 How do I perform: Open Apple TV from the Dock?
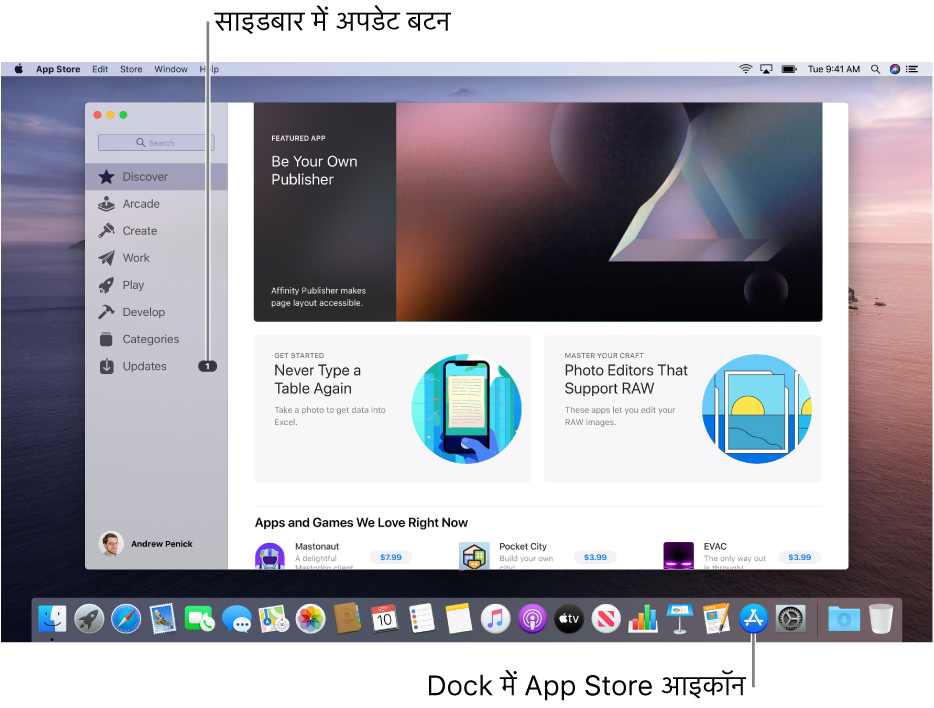pos(569,619)
